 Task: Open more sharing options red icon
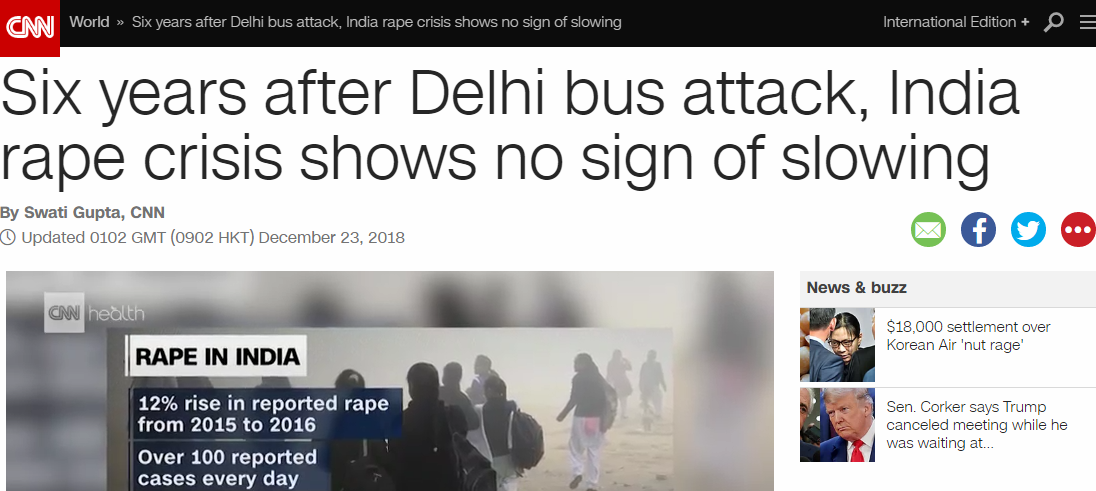coord(1079,229)
